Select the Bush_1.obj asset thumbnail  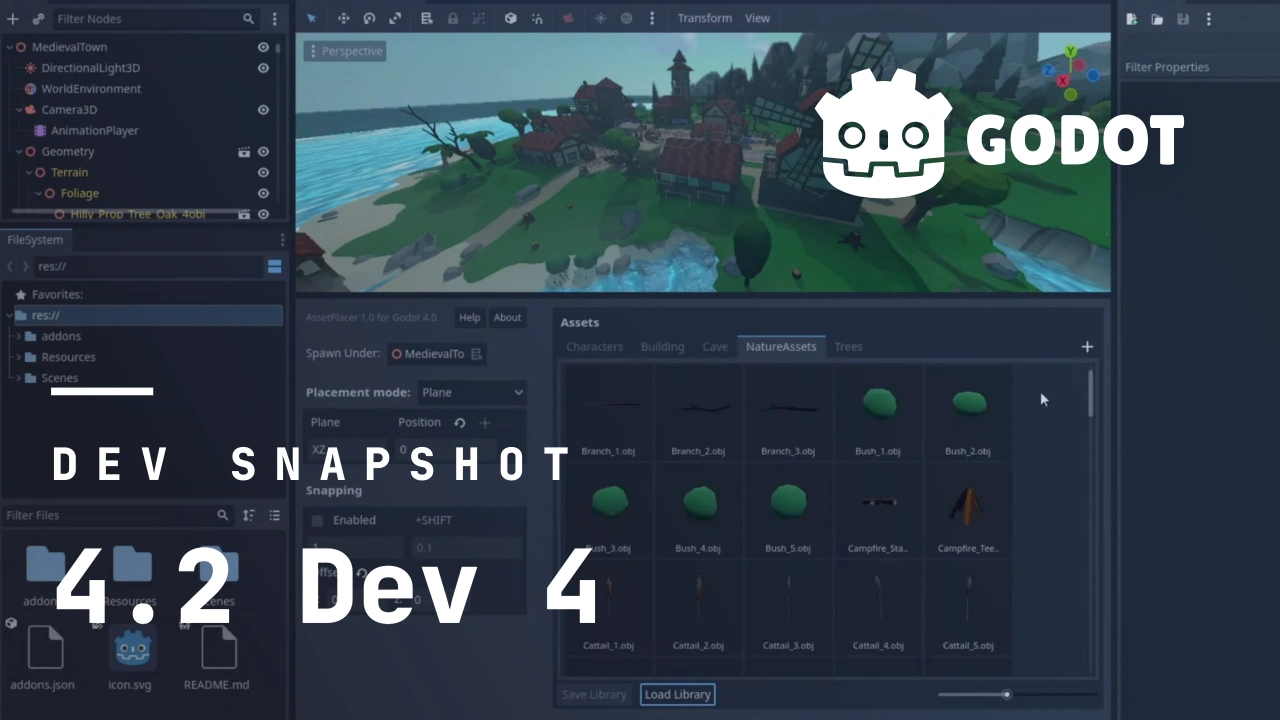(x=878, y=412)
